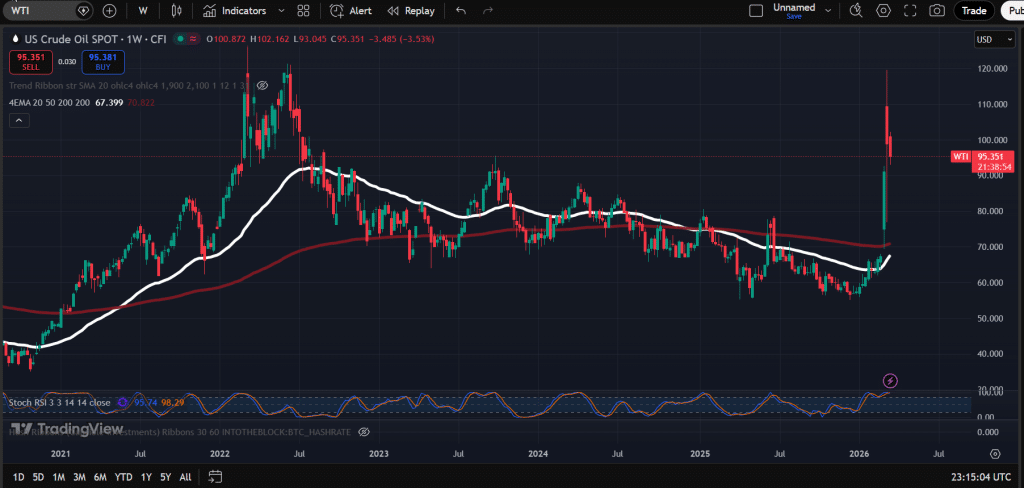Toggle the layout setup square icon
This screenshot has width=1024, height=488.
pos(757,11)
